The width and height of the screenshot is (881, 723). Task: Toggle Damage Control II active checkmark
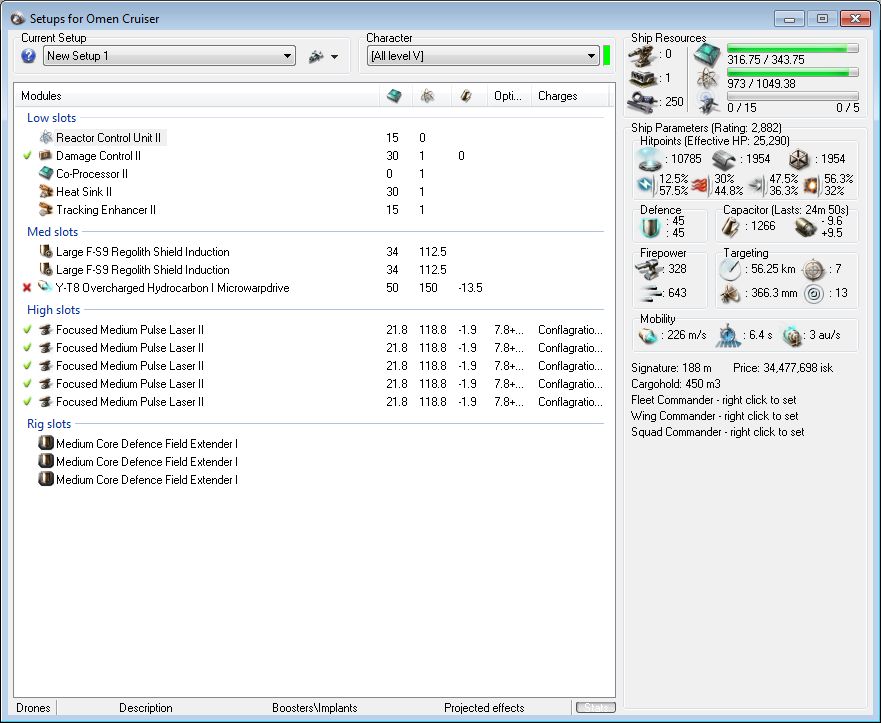click(x=27, y=156)
